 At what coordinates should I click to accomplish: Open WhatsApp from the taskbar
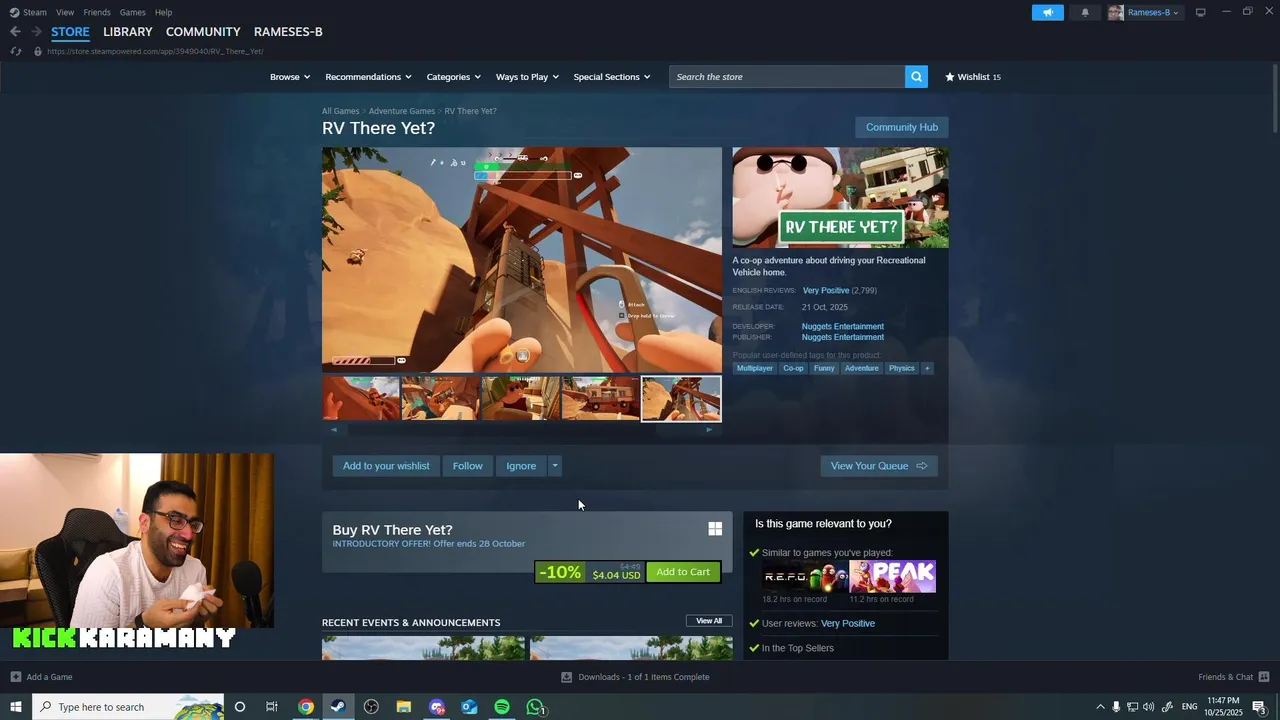coord(535,707)
